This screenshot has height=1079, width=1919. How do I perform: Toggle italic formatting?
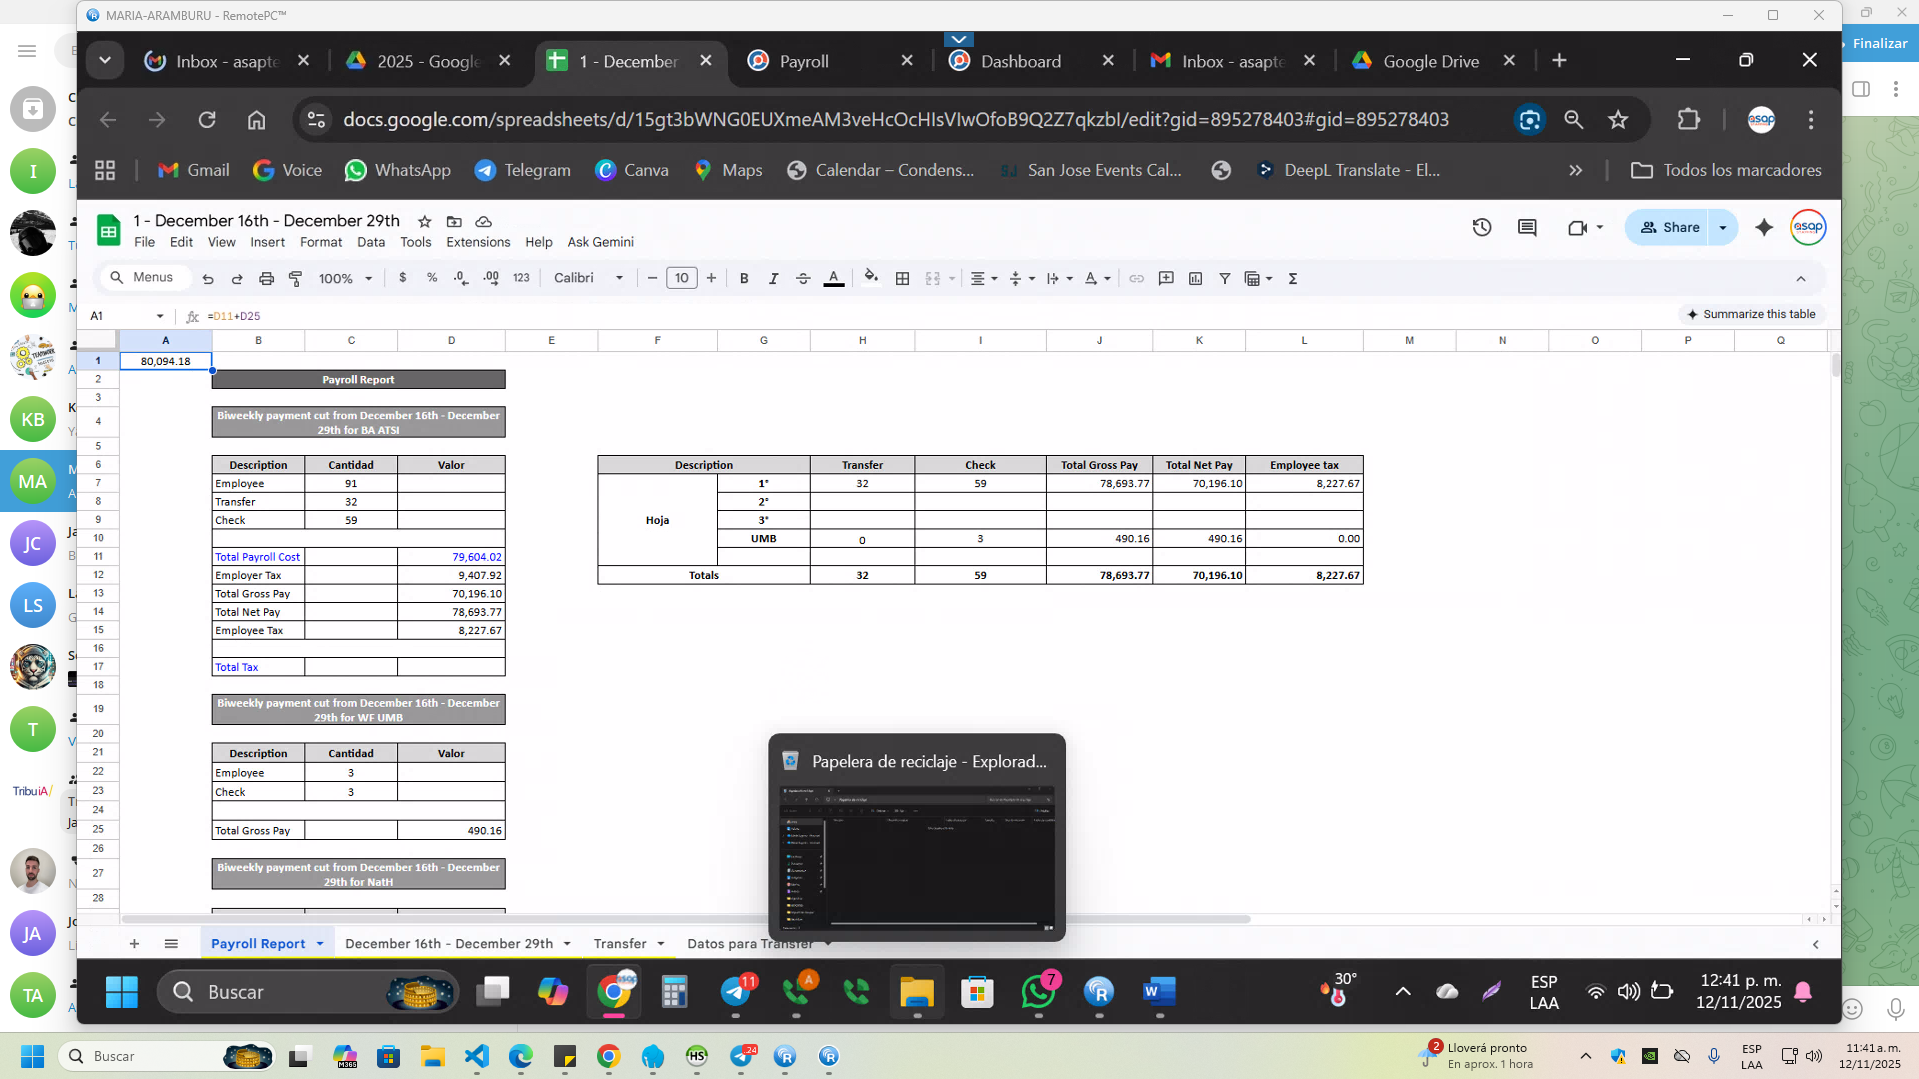773,279
